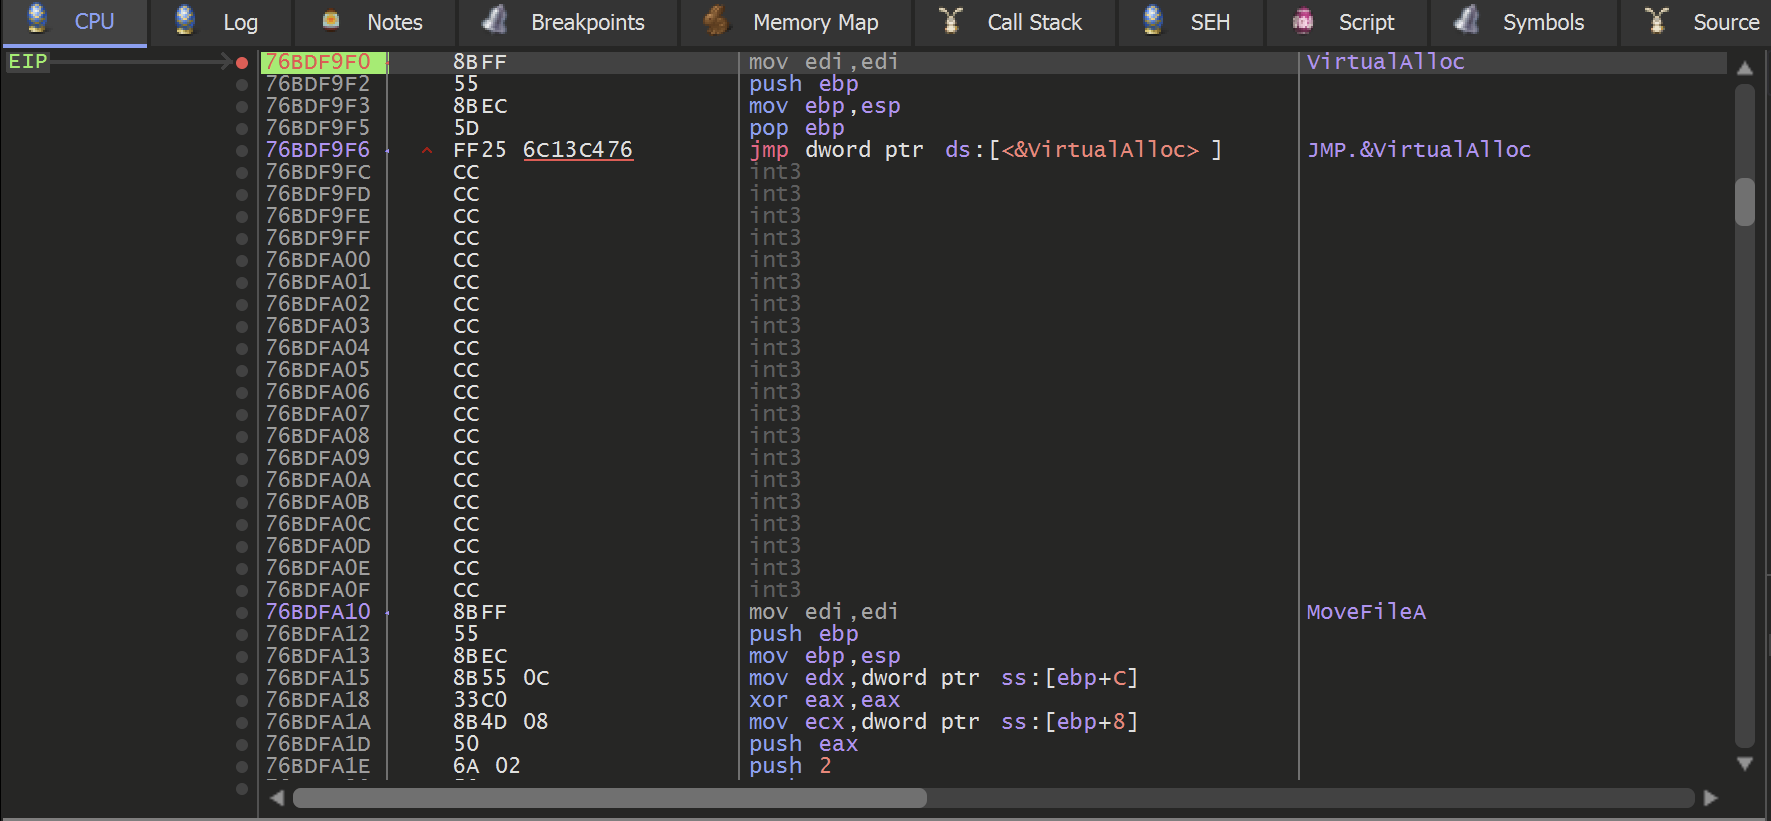The width and height of the screenshot is (1771, 821).
Task: Click the address 76BDF9F5
Action: (318, 128)
